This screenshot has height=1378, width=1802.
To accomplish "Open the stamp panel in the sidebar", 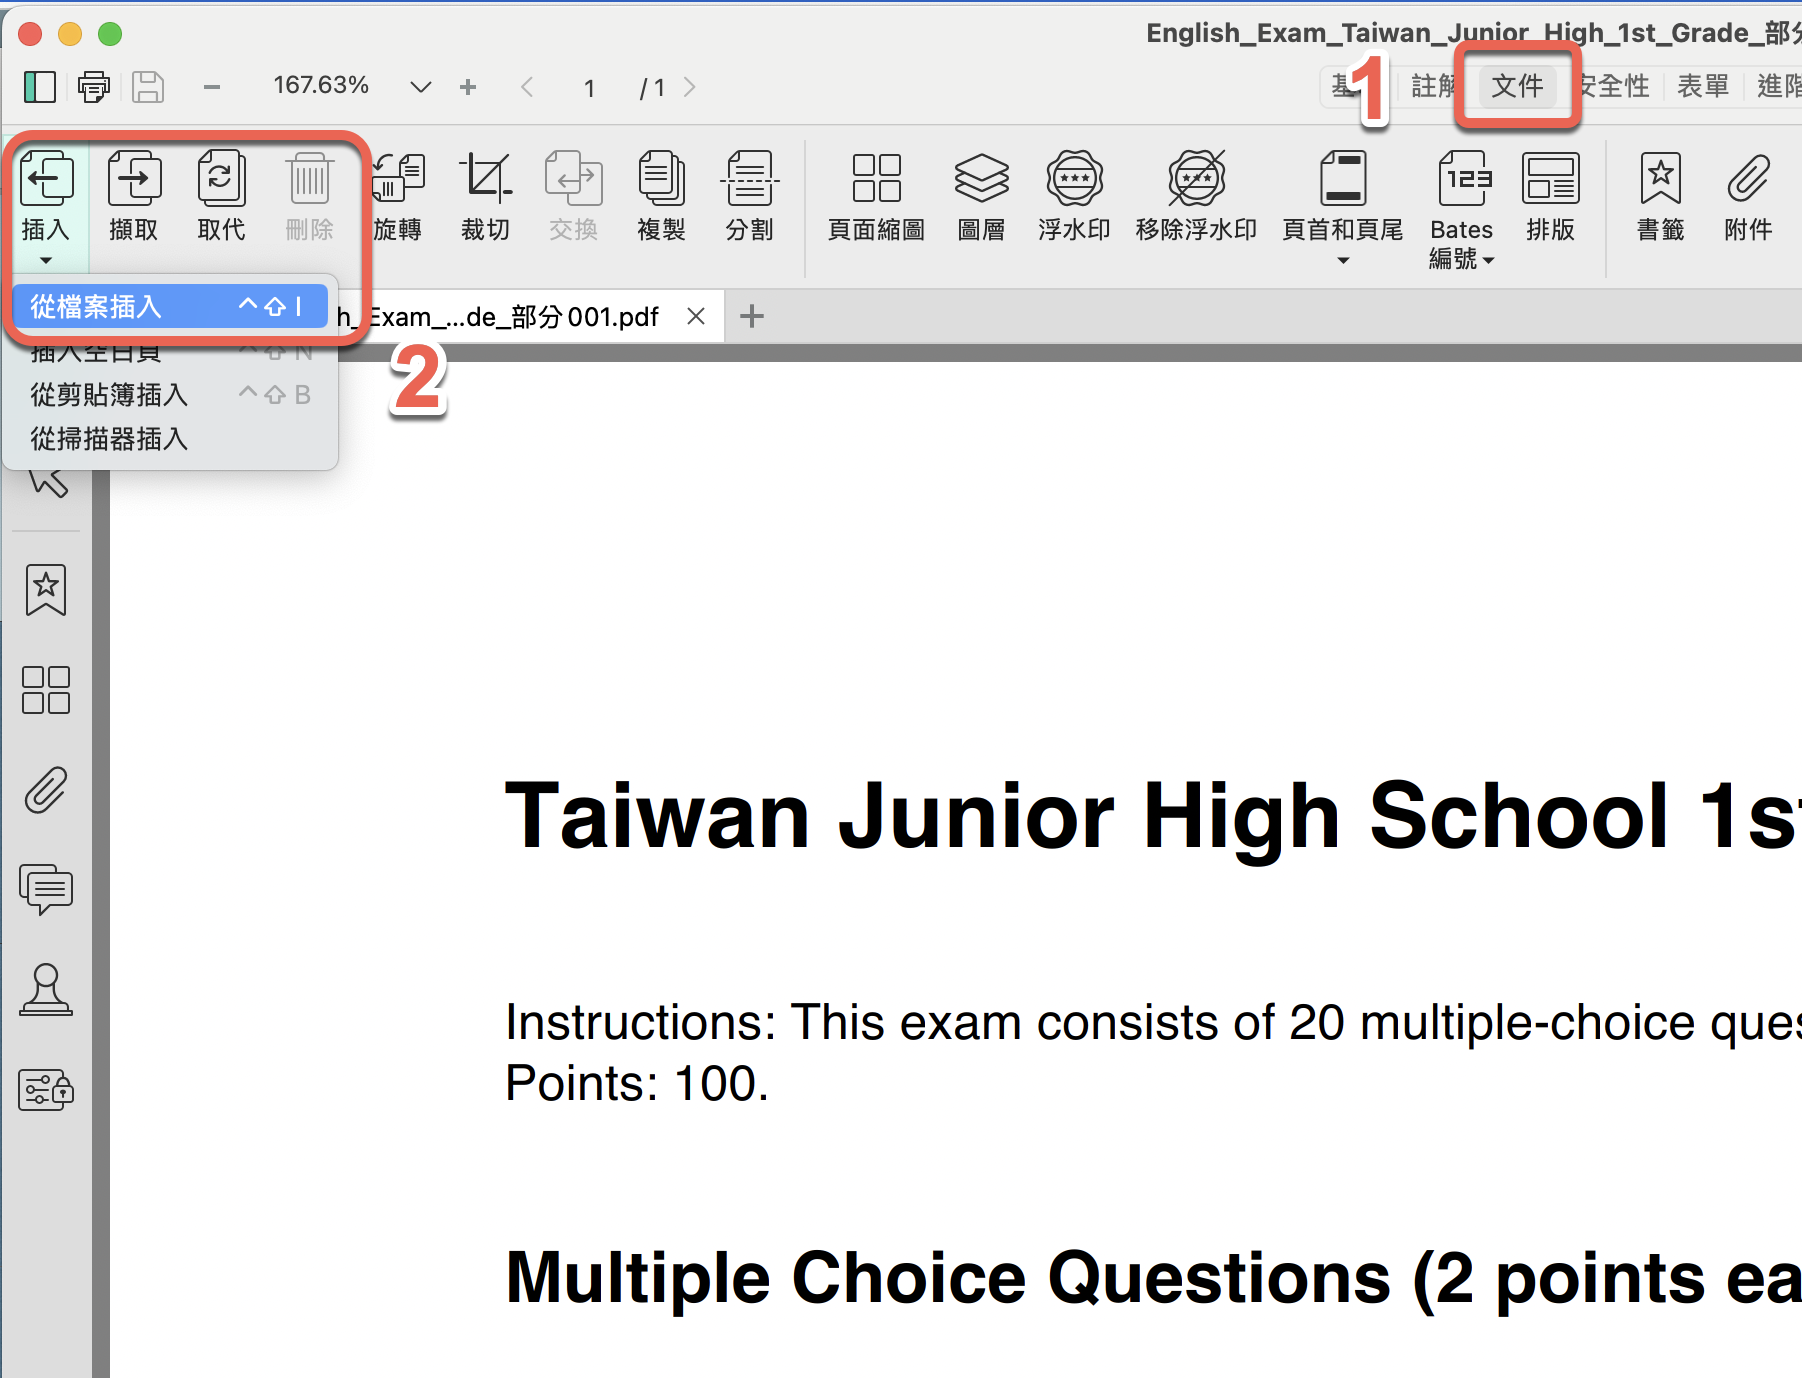I will coord(46,990).
